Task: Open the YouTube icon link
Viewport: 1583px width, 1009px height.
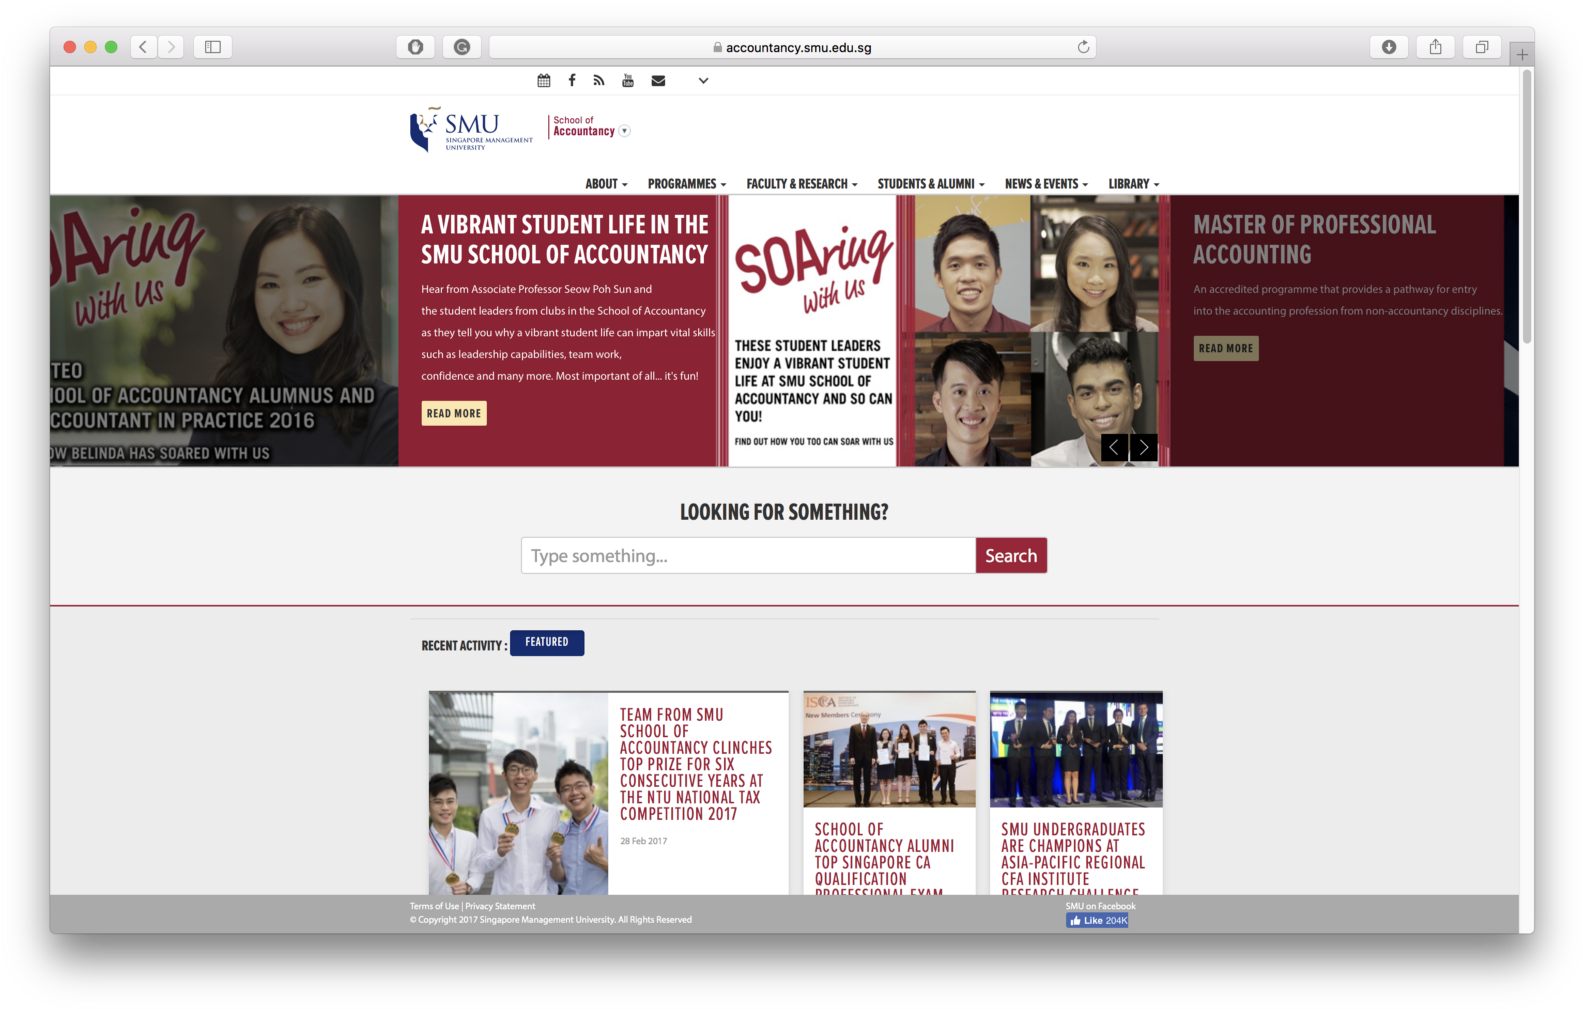Action: (628, 80)
